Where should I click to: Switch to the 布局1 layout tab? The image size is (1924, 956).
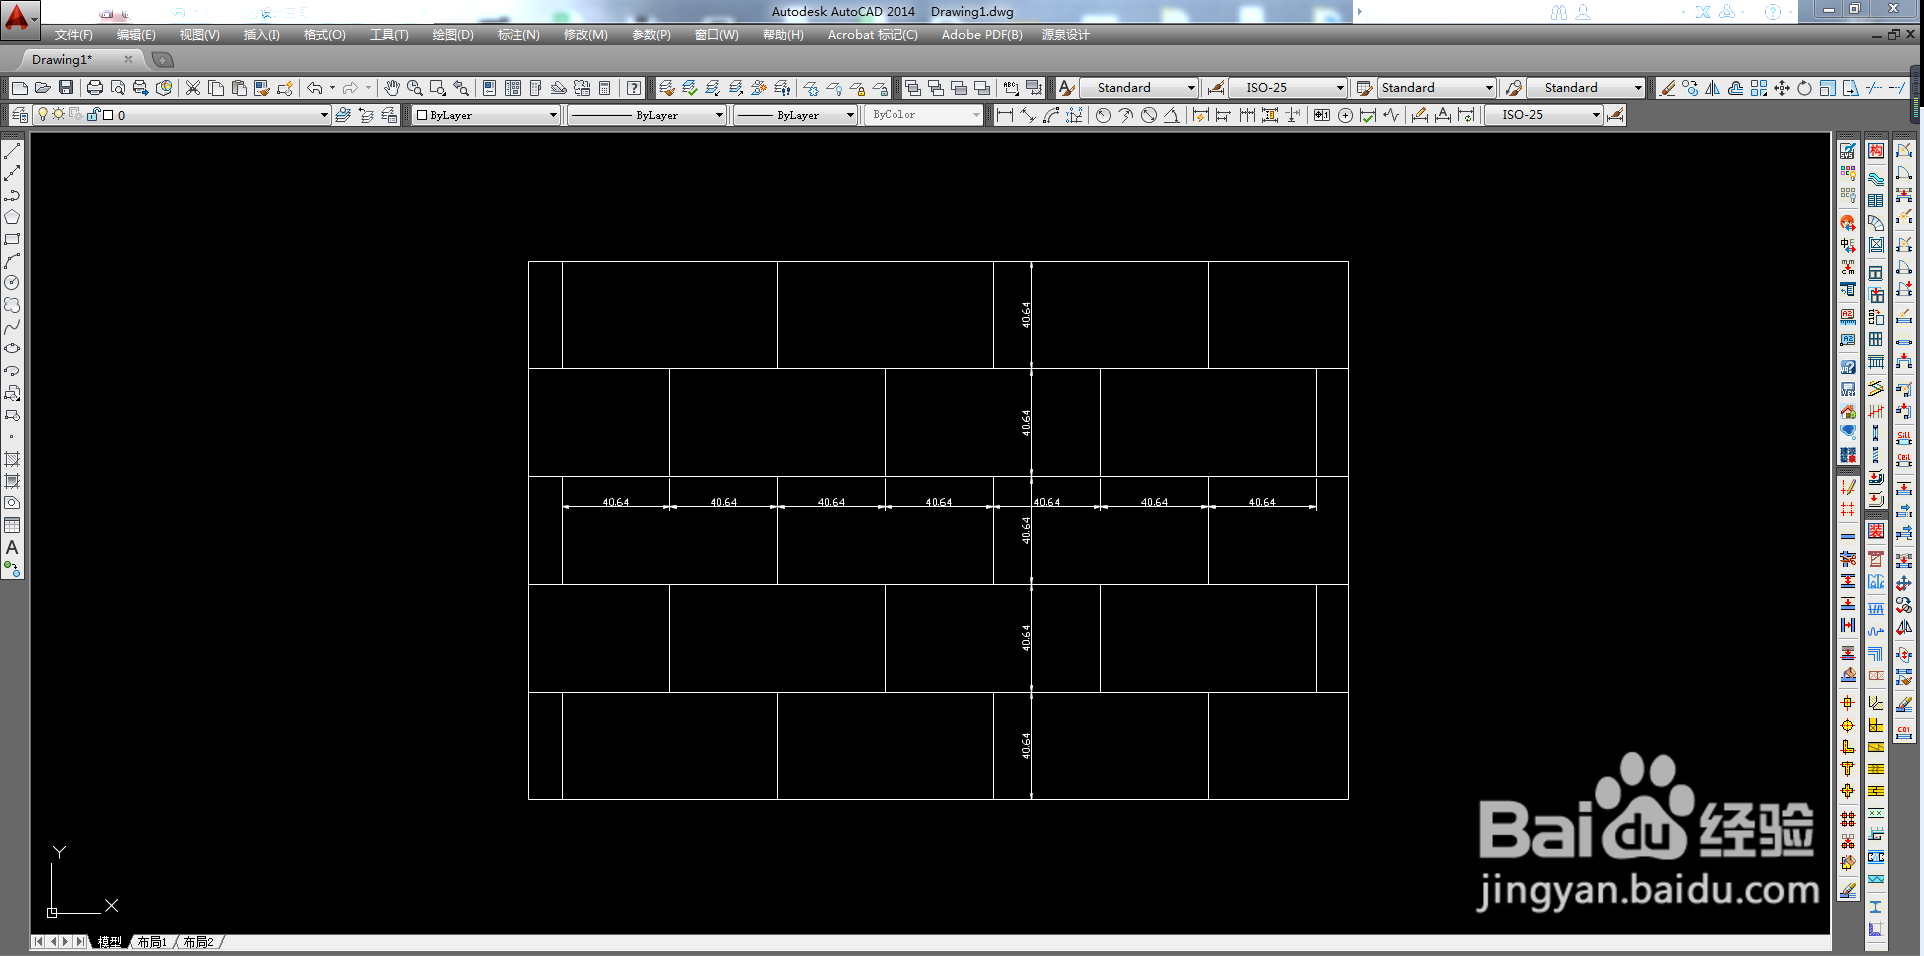pyautogui.click(x=152, y=942)
